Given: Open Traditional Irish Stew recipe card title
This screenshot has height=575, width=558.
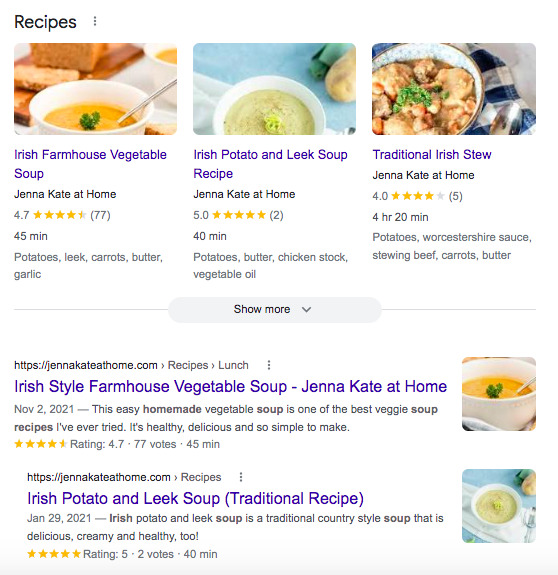Looking at the screenshot, I should point(432,154).
